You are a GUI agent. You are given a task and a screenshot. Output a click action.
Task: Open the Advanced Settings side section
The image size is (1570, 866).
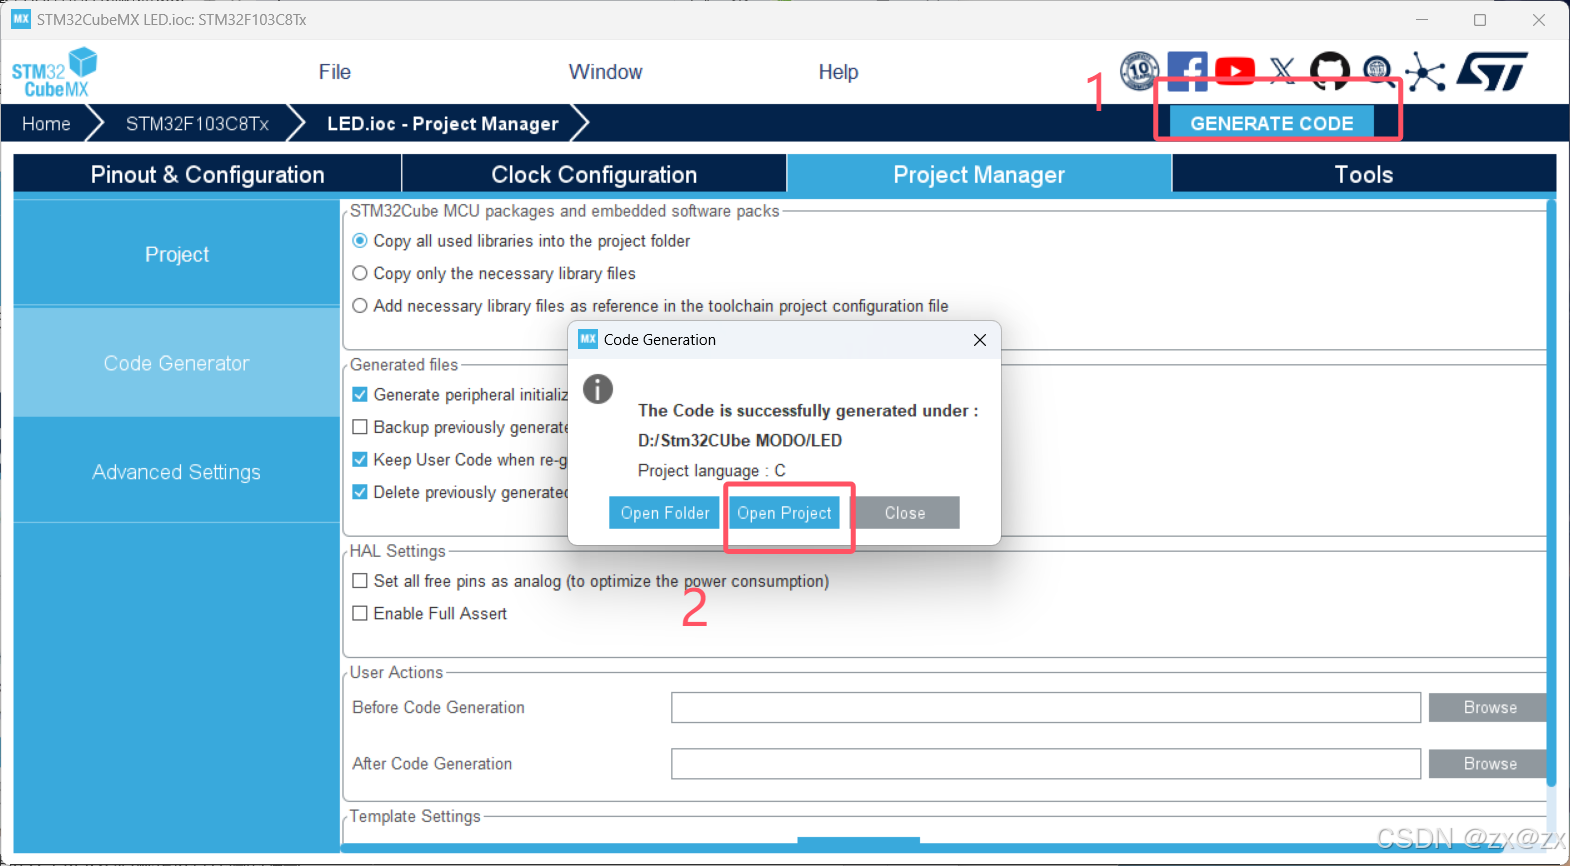pyautogui.click(x=177, y=472)
